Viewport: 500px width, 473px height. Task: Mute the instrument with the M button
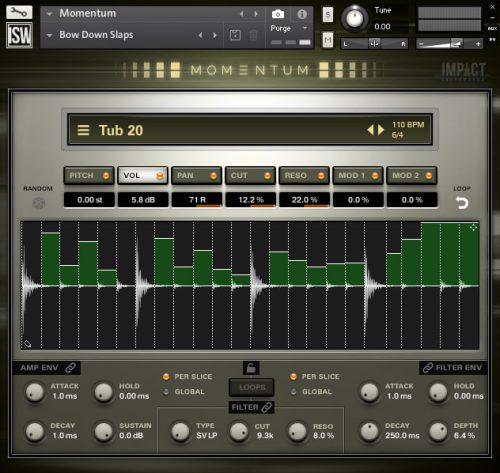pos(328,40)
